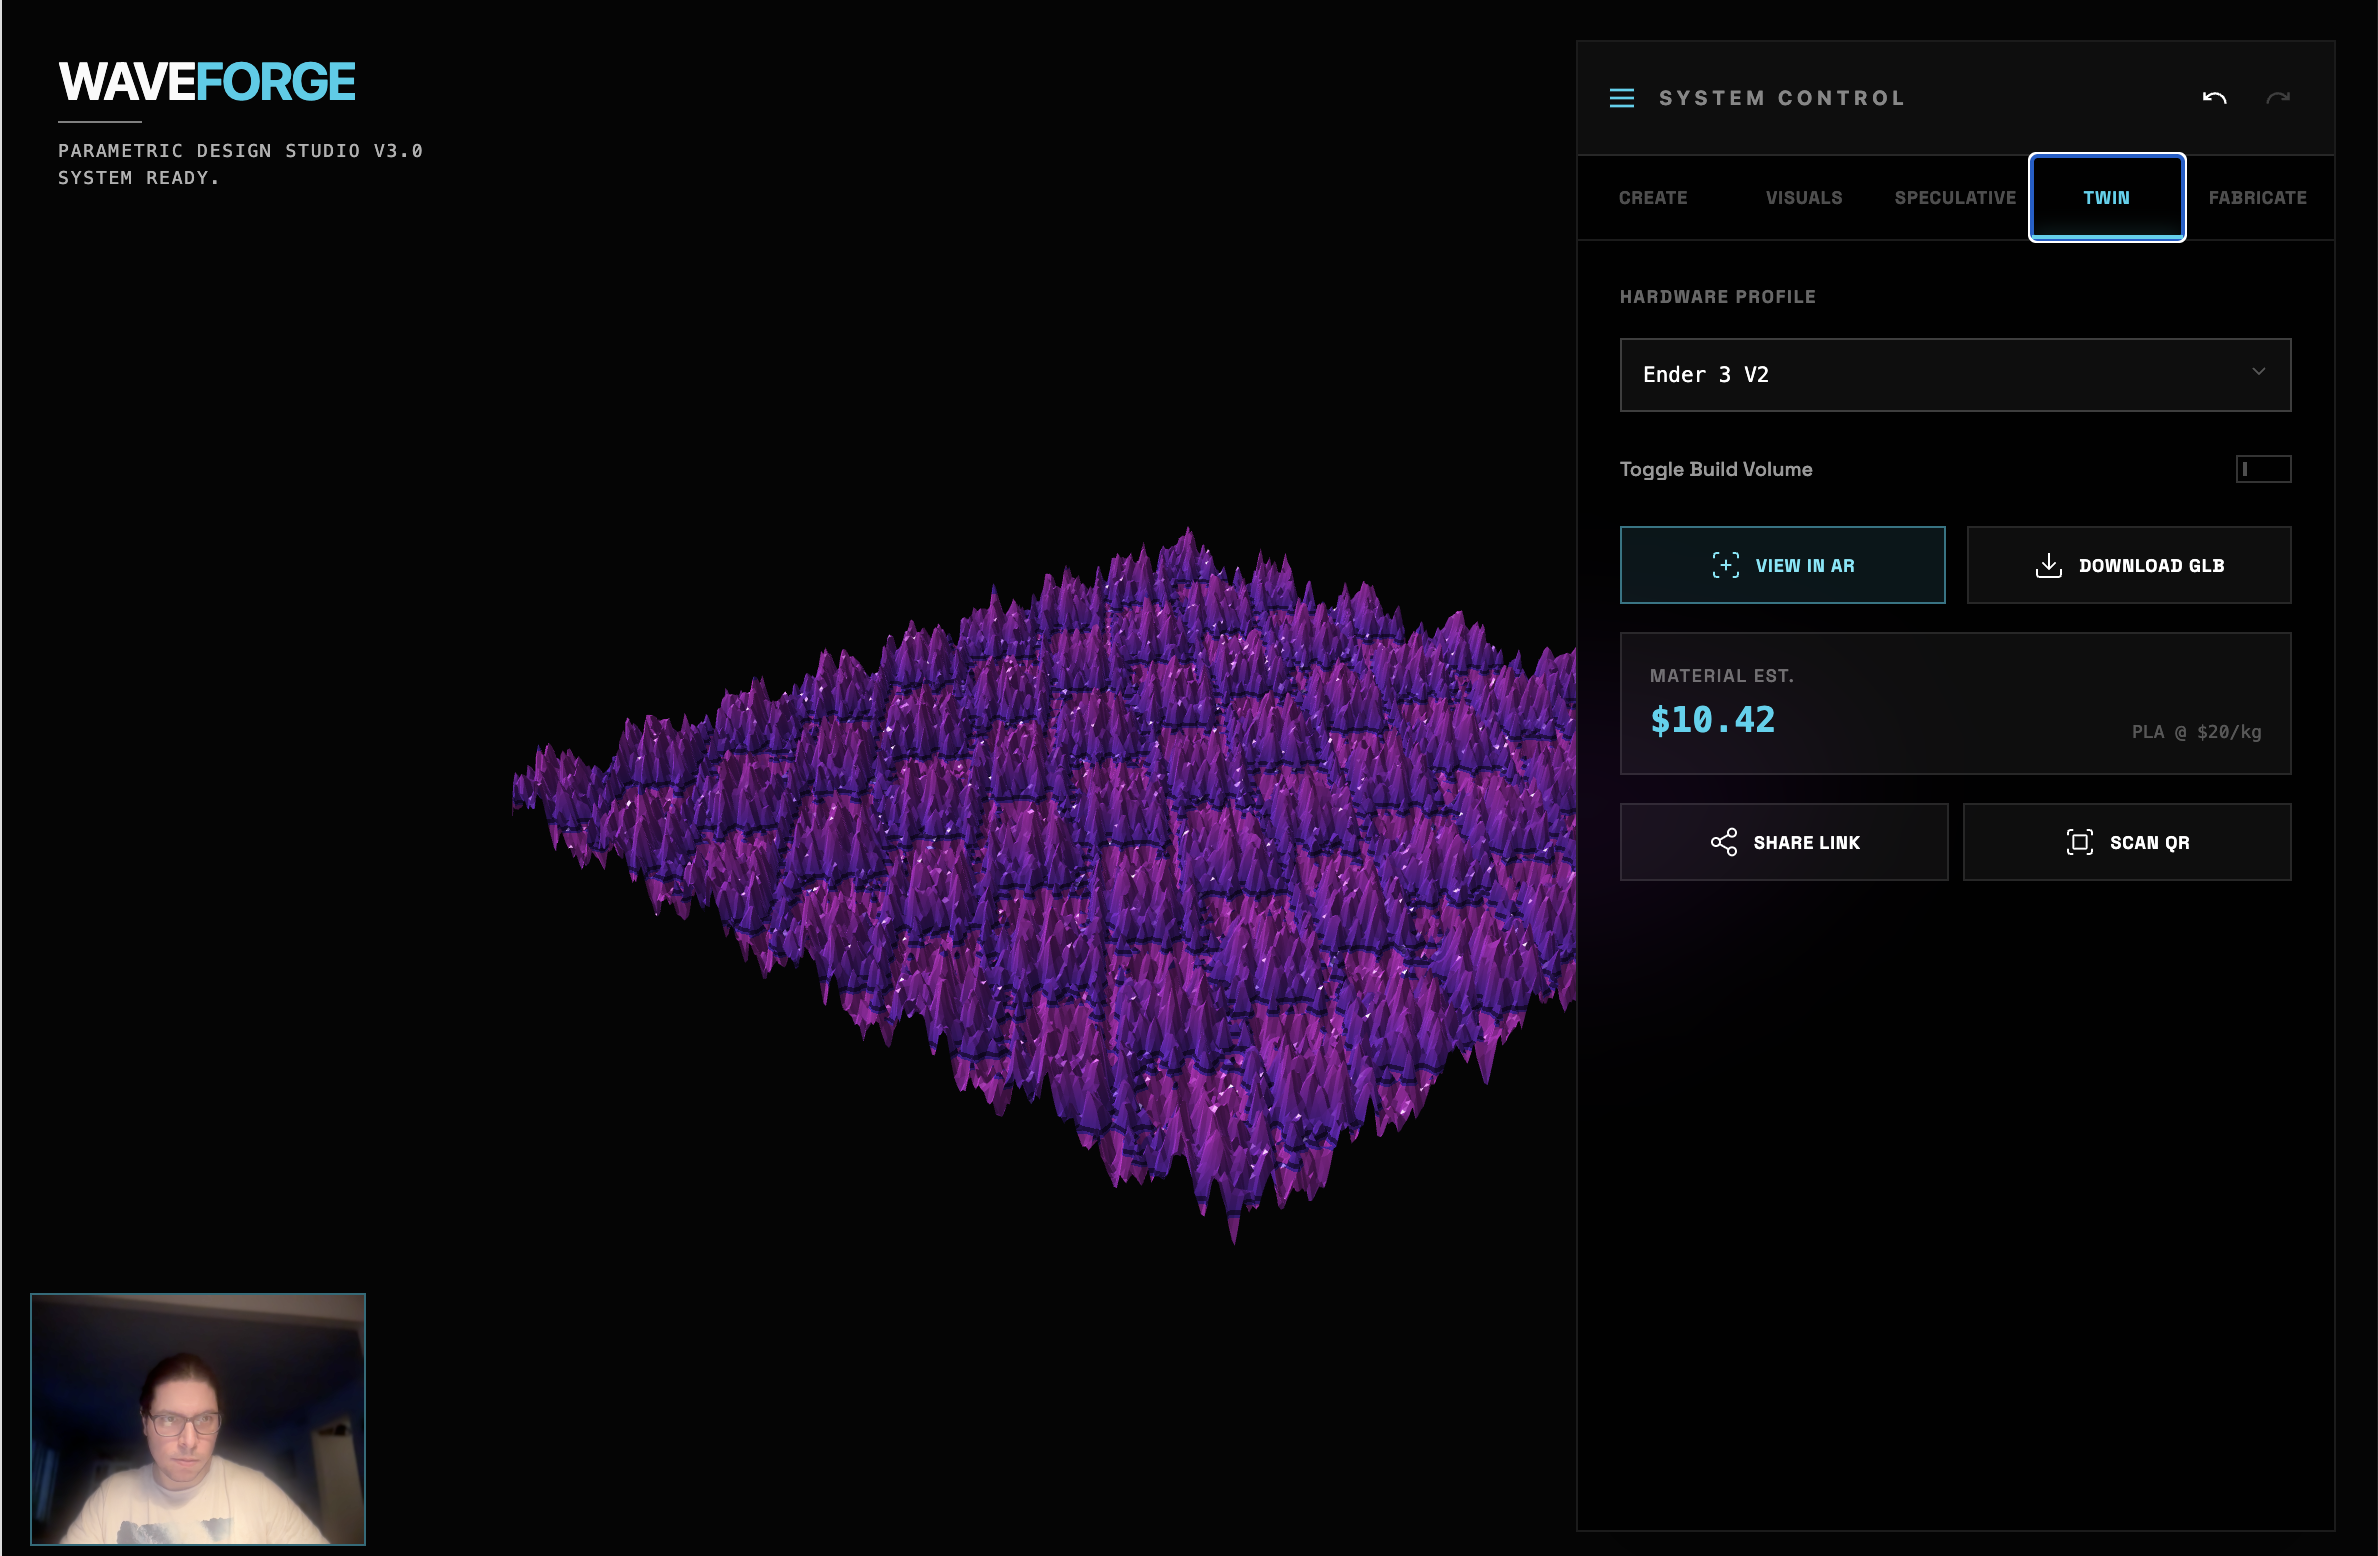Click the AR viewfinder icon
This screenshot has height=1556, width=2378.
1725,565
